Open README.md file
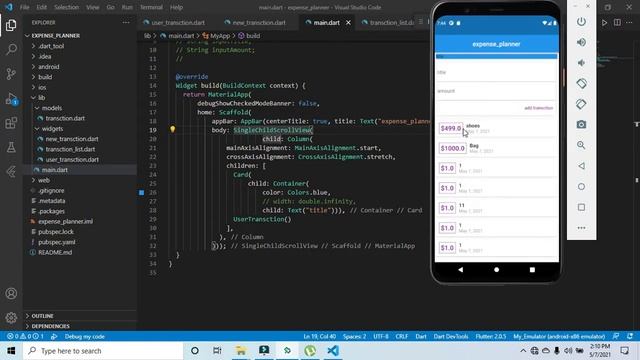The height and width of the screenshot is (360, 640). [x=55, y=252]
